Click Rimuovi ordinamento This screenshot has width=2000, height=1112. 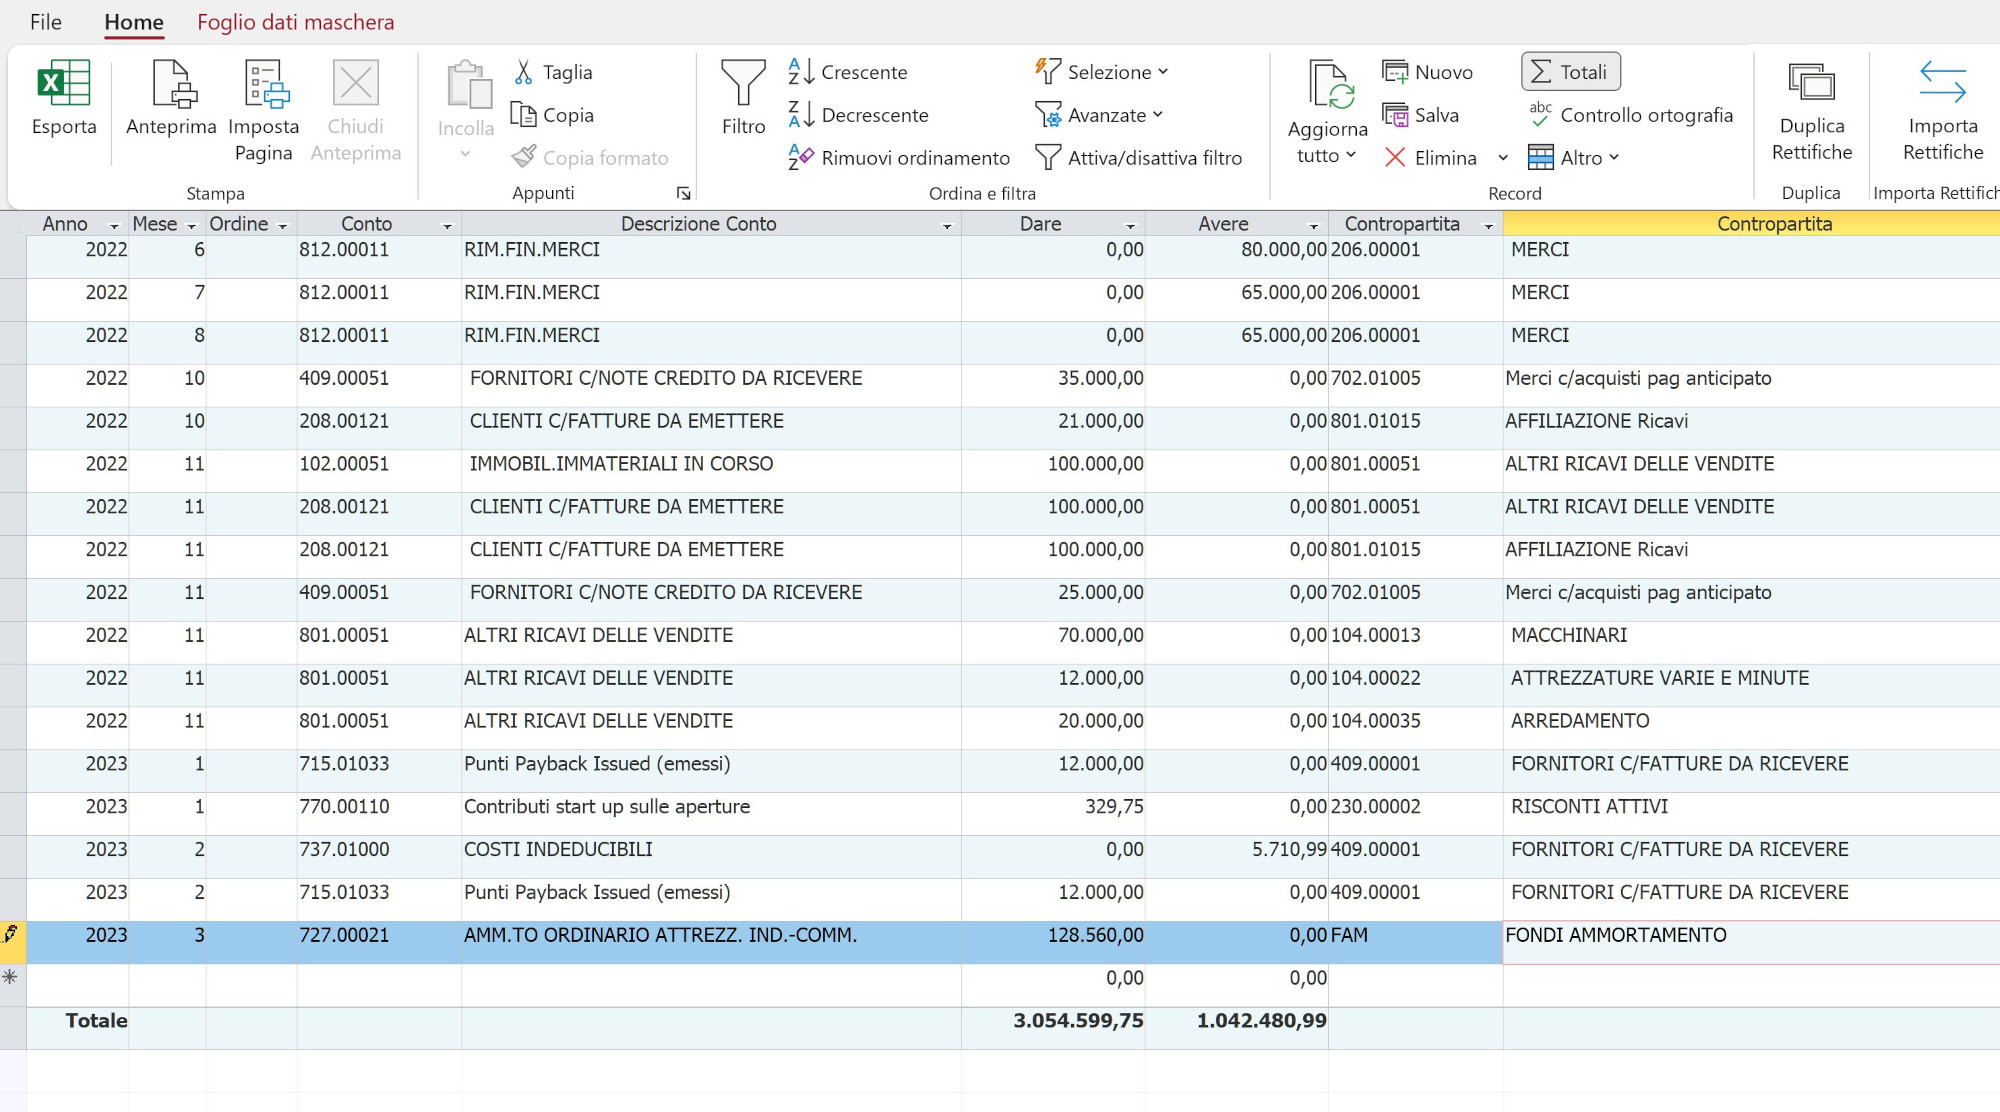(x=899, y=158)
